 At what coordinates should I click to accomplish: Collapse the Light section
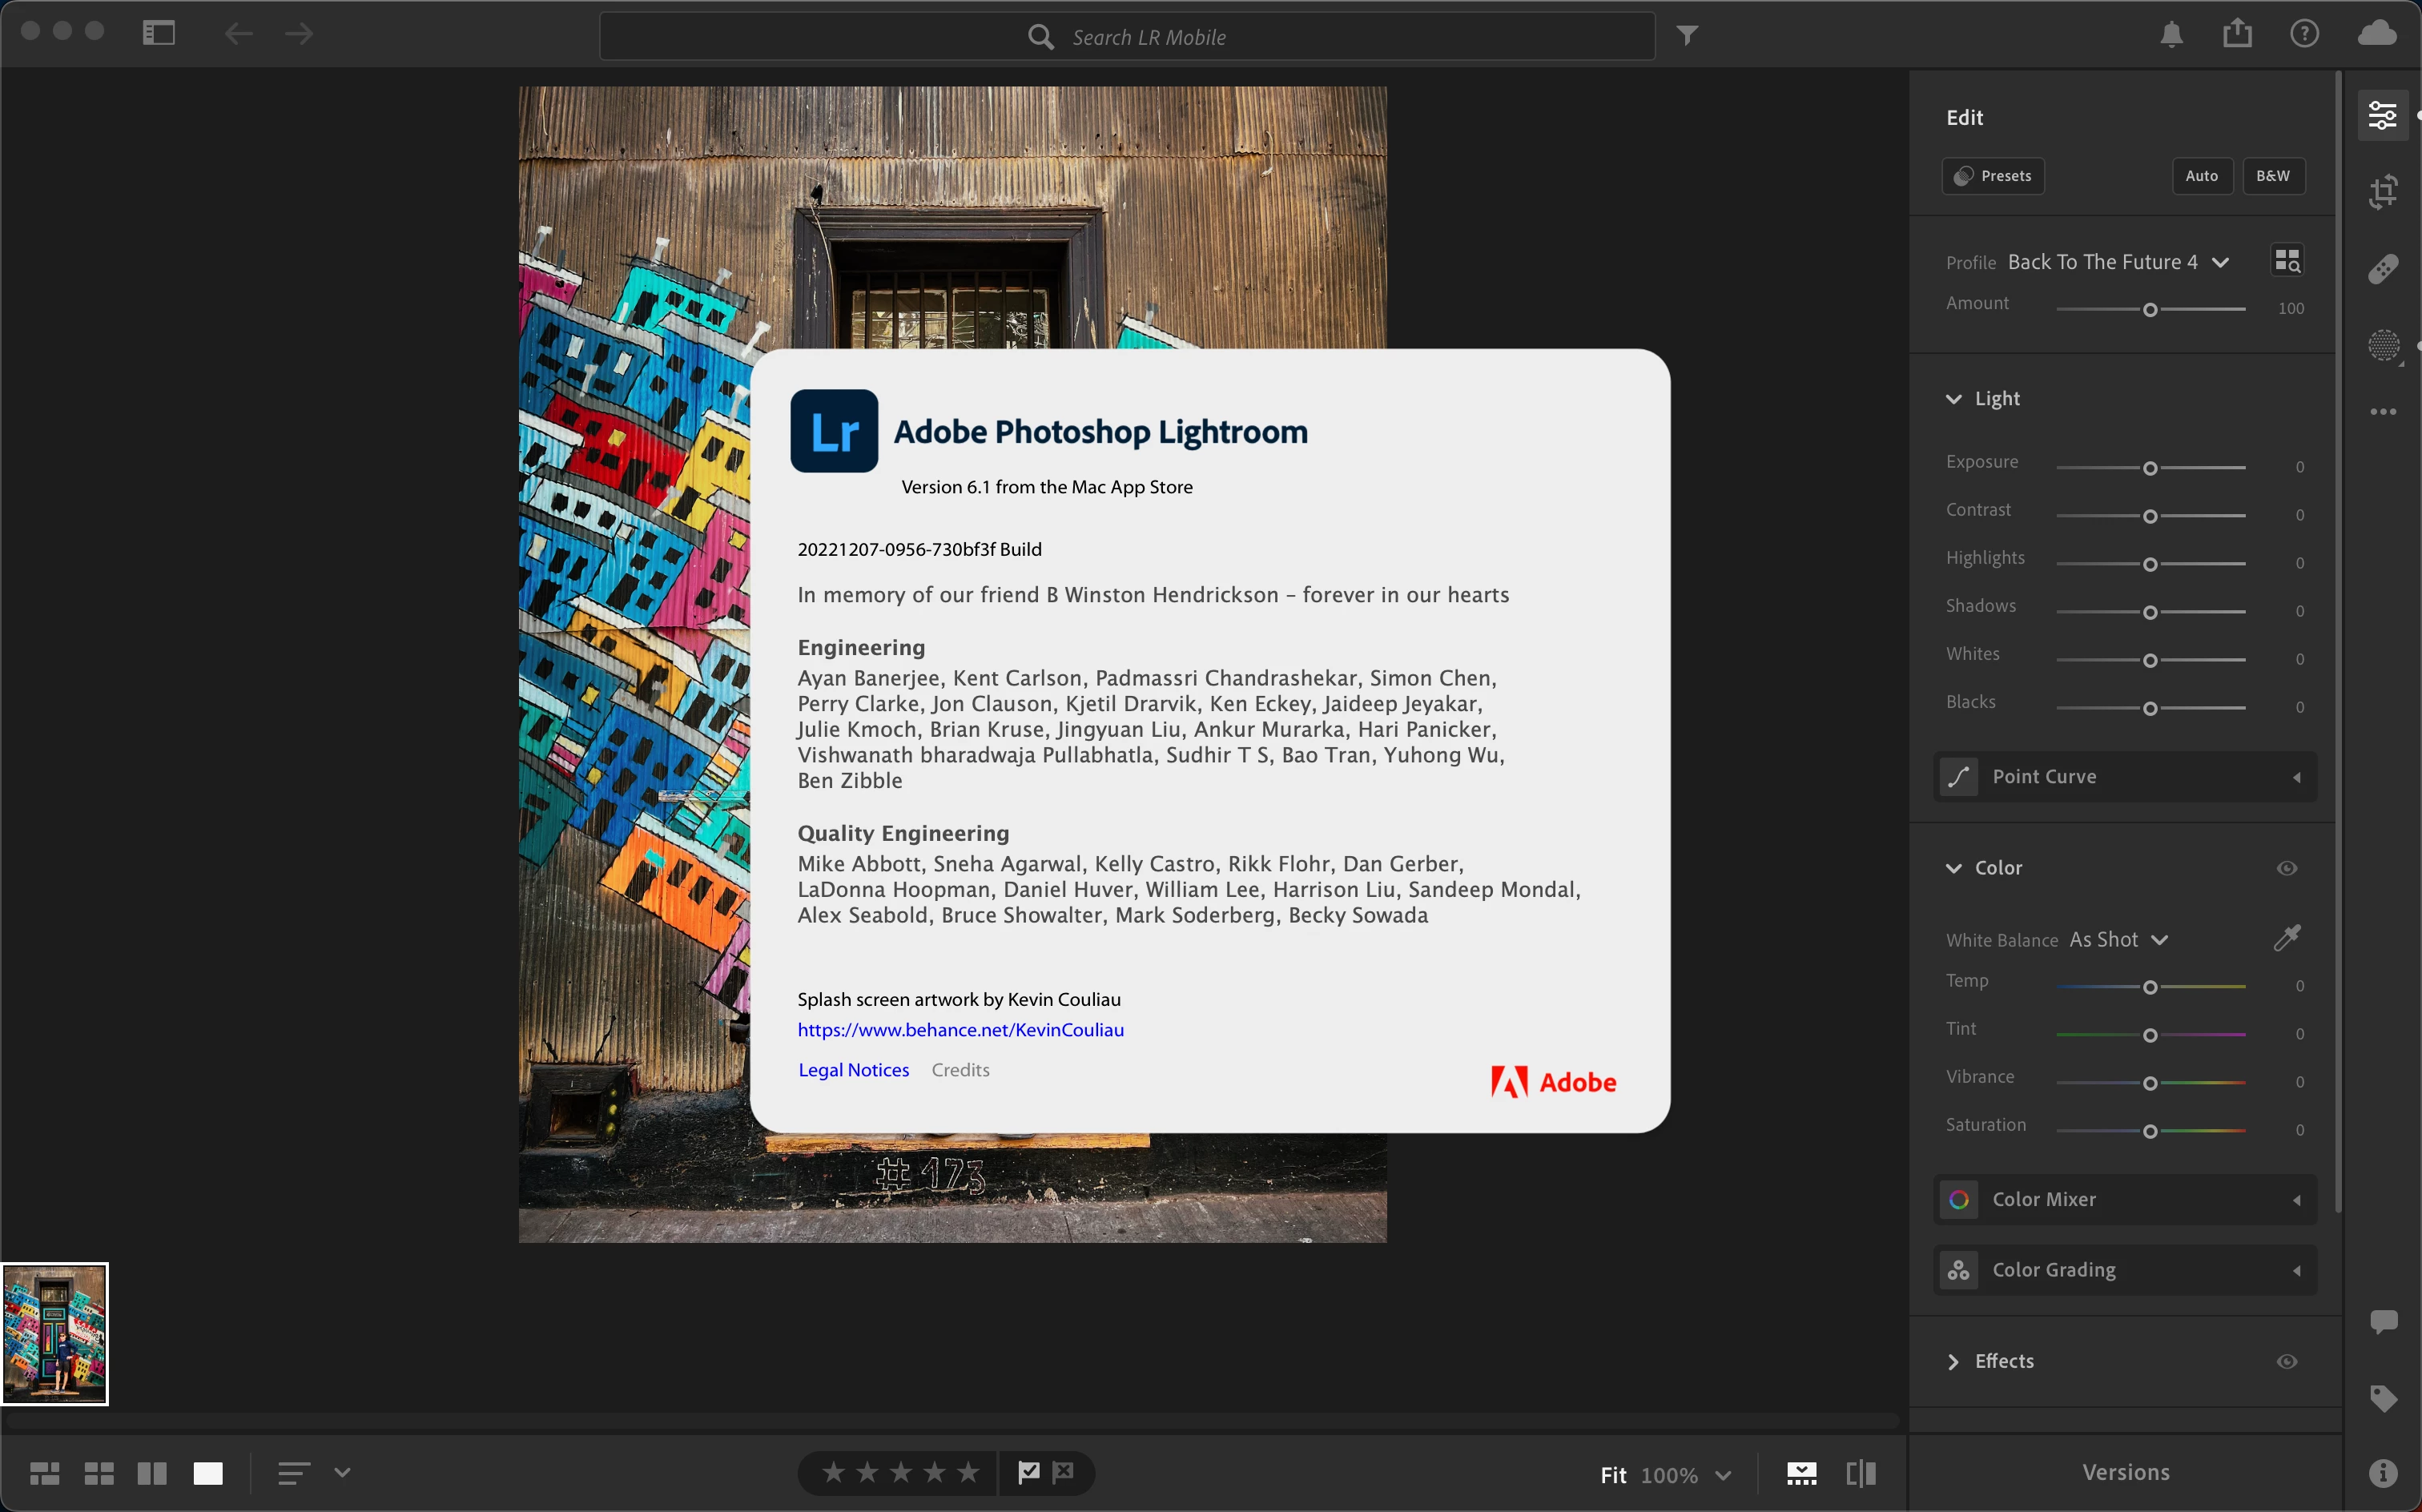[1953, 399]
